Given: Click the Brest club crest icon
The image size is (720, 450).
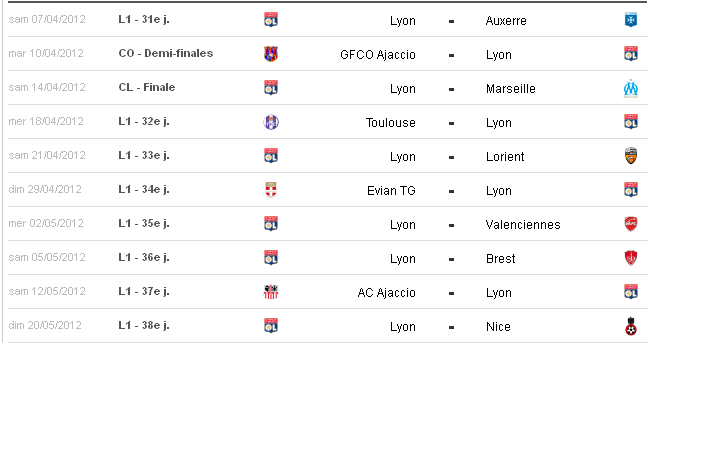Looking at the screenshot, I should pos(631,258).
